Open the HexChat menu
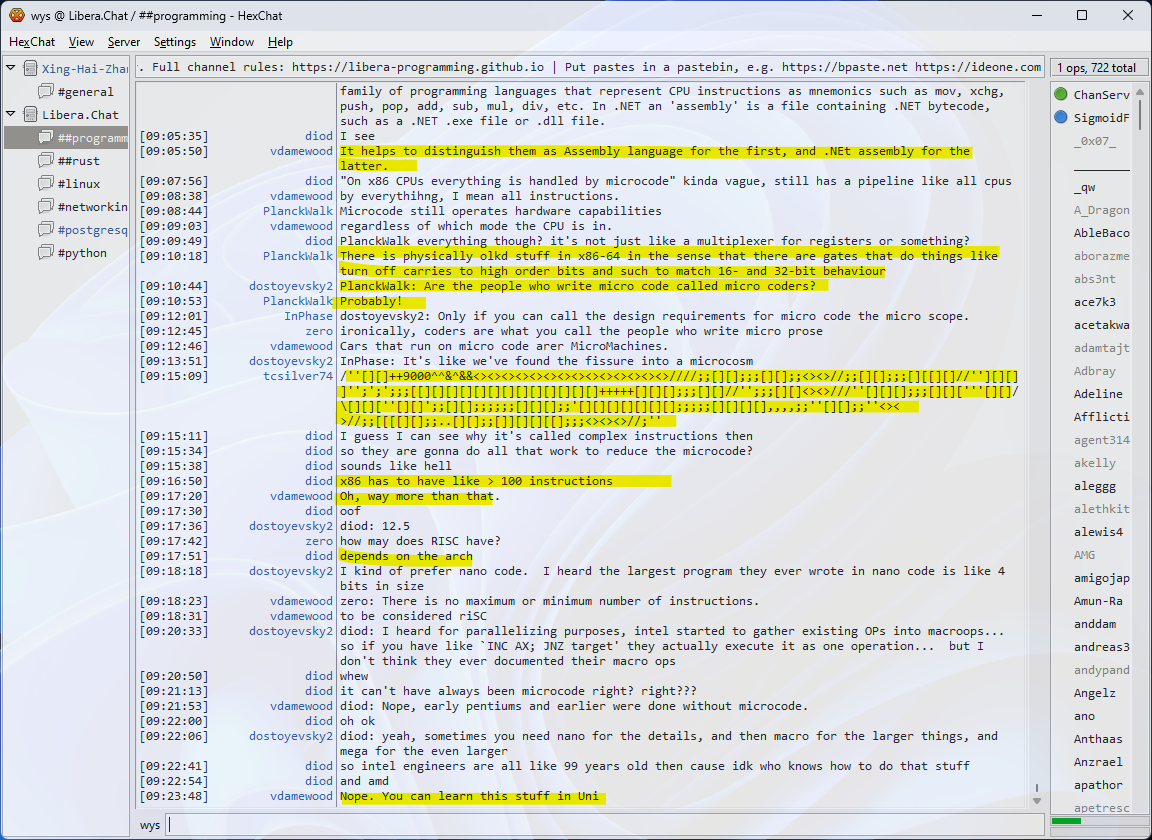The width and height of the screenshot is (1152, 840). (32, 42)
